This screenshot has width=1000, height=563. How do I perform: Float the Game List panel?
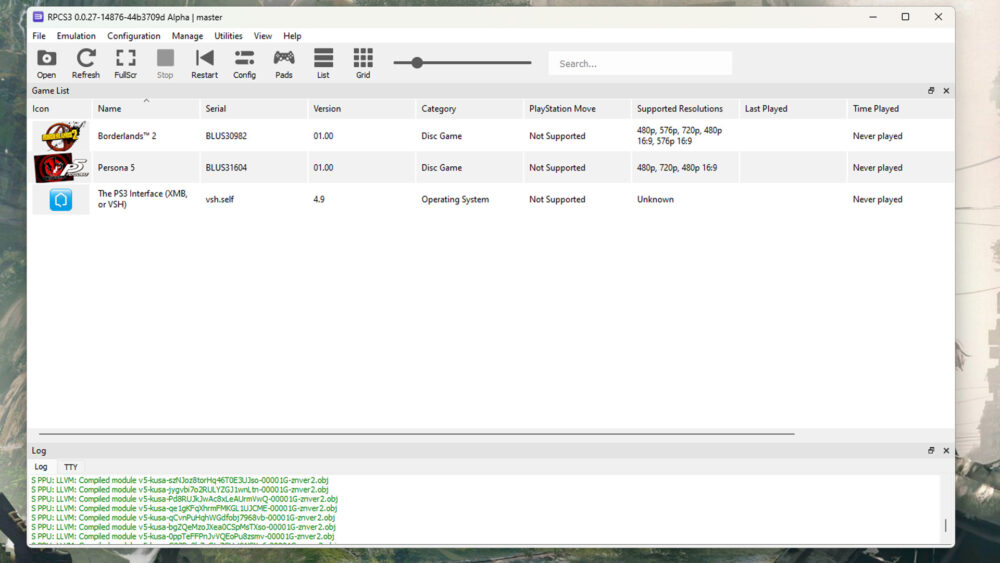[931, 91]
